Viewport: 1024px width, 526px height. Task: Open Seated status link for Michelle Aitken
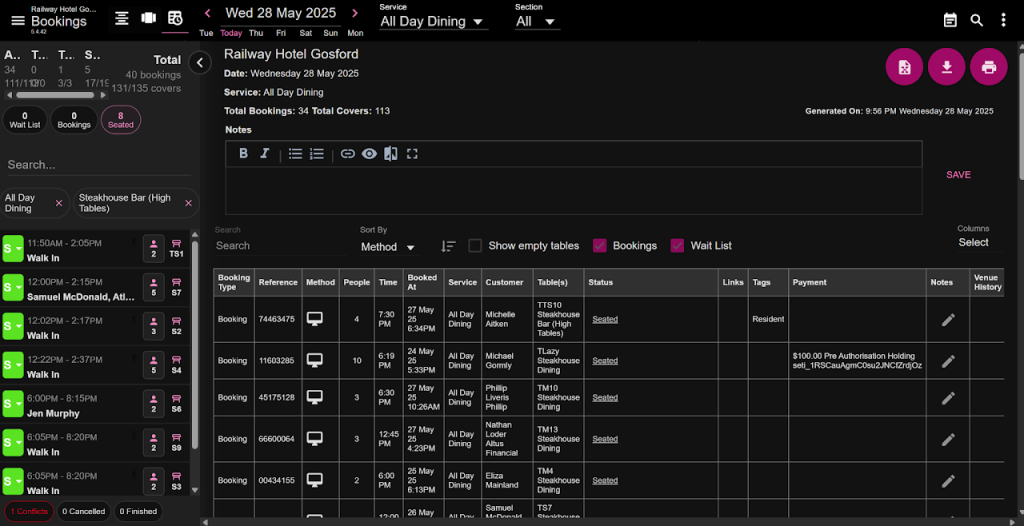(605, 320)
